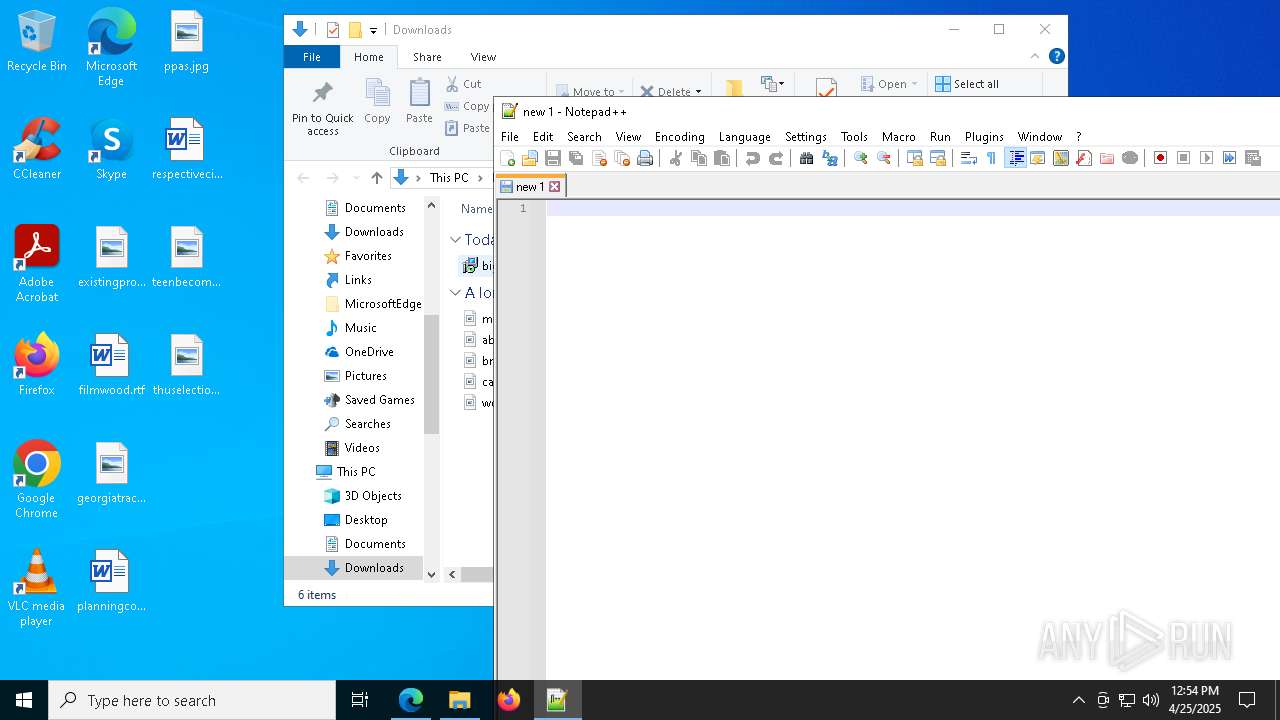Click the taskbar search box
This screenshot has width=1280, height=720.
point(192,700)
